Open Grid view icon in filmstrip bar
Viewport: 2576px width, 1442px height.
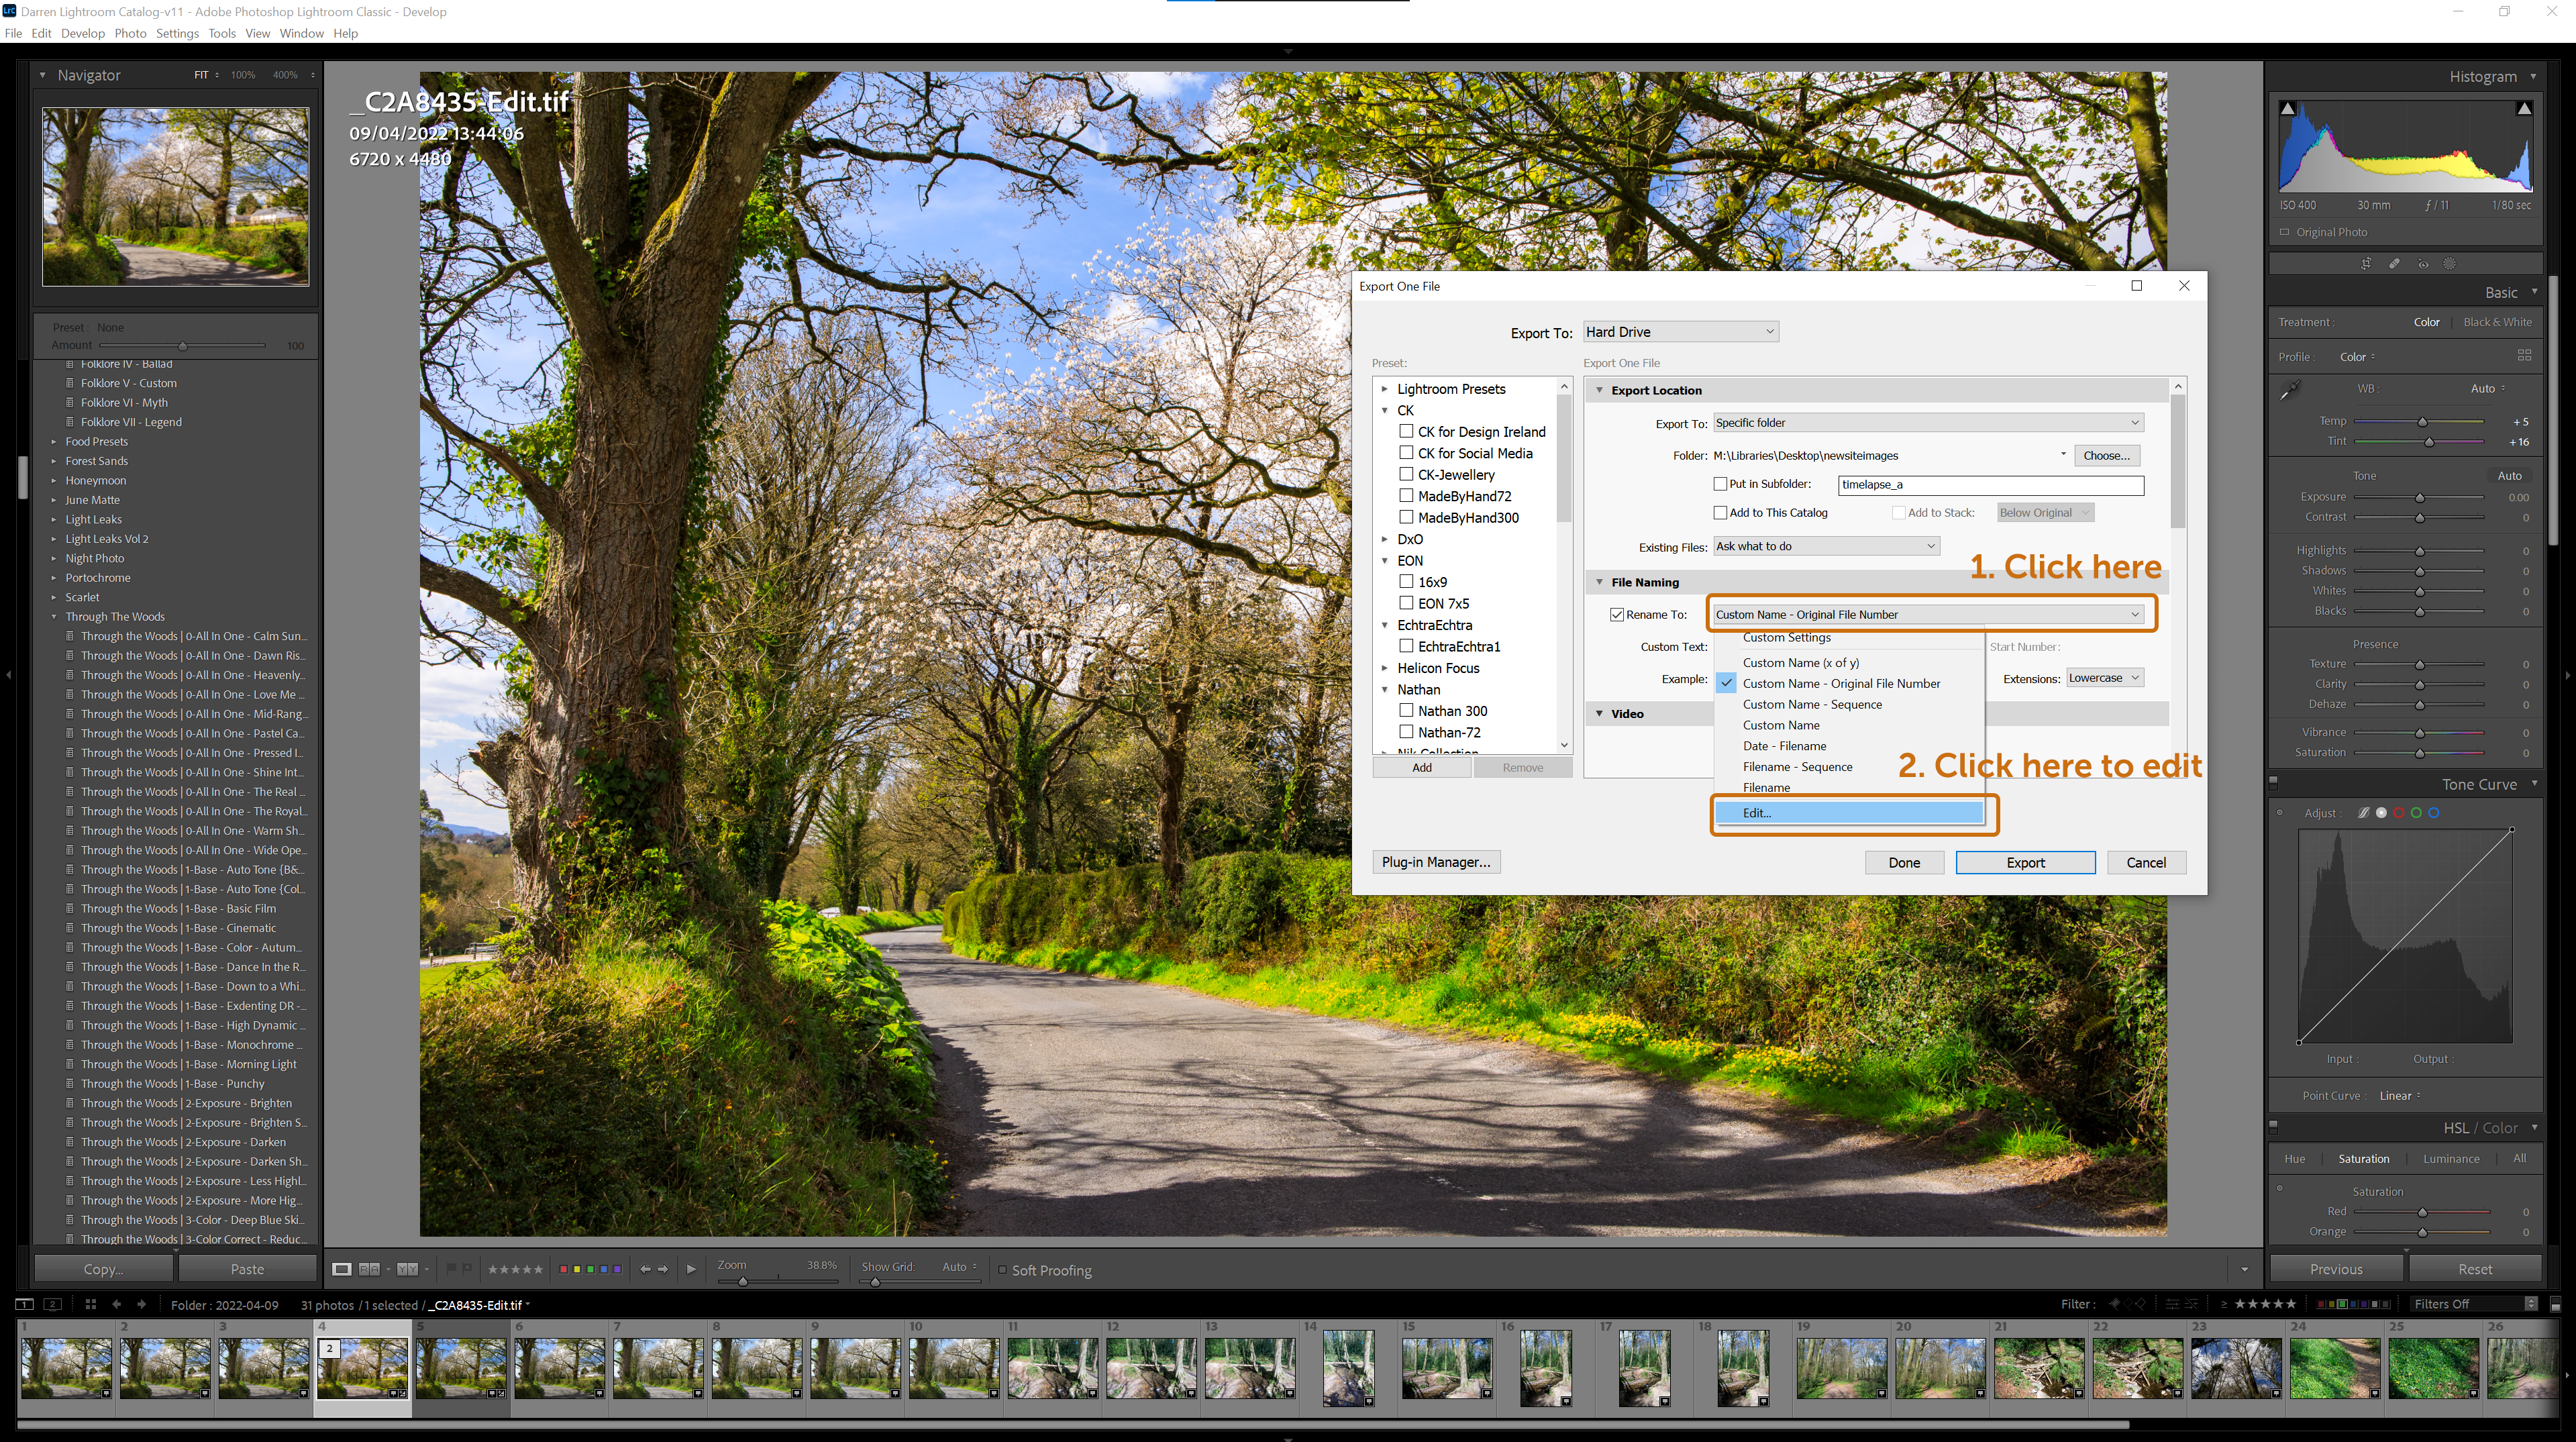coord(90,1304)
